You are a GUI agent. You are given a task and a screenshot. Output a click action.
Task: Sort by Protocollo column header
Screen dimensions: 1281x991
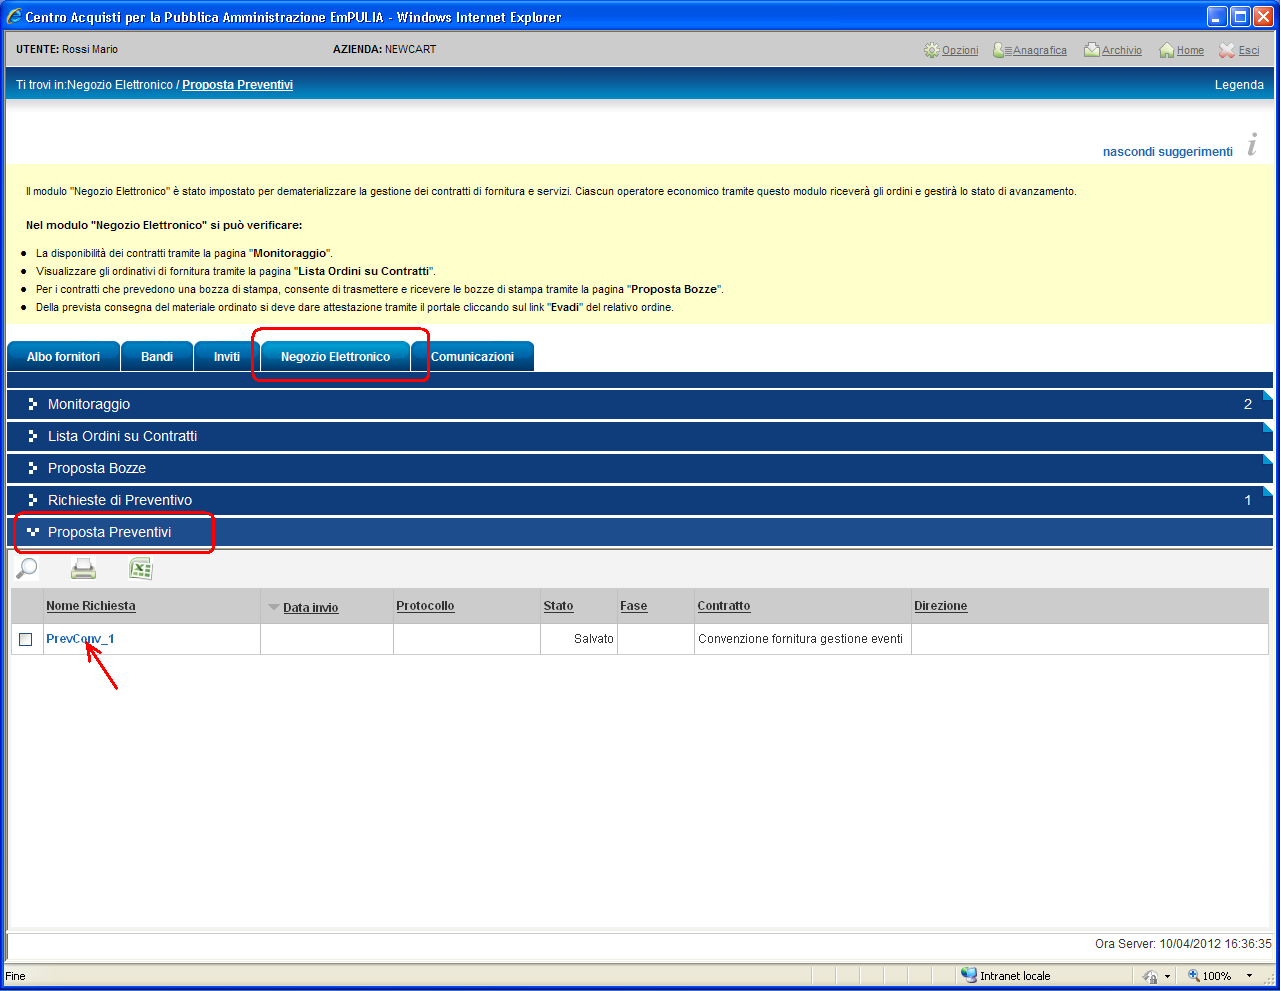pyautogui.click(x=425, y=606)
